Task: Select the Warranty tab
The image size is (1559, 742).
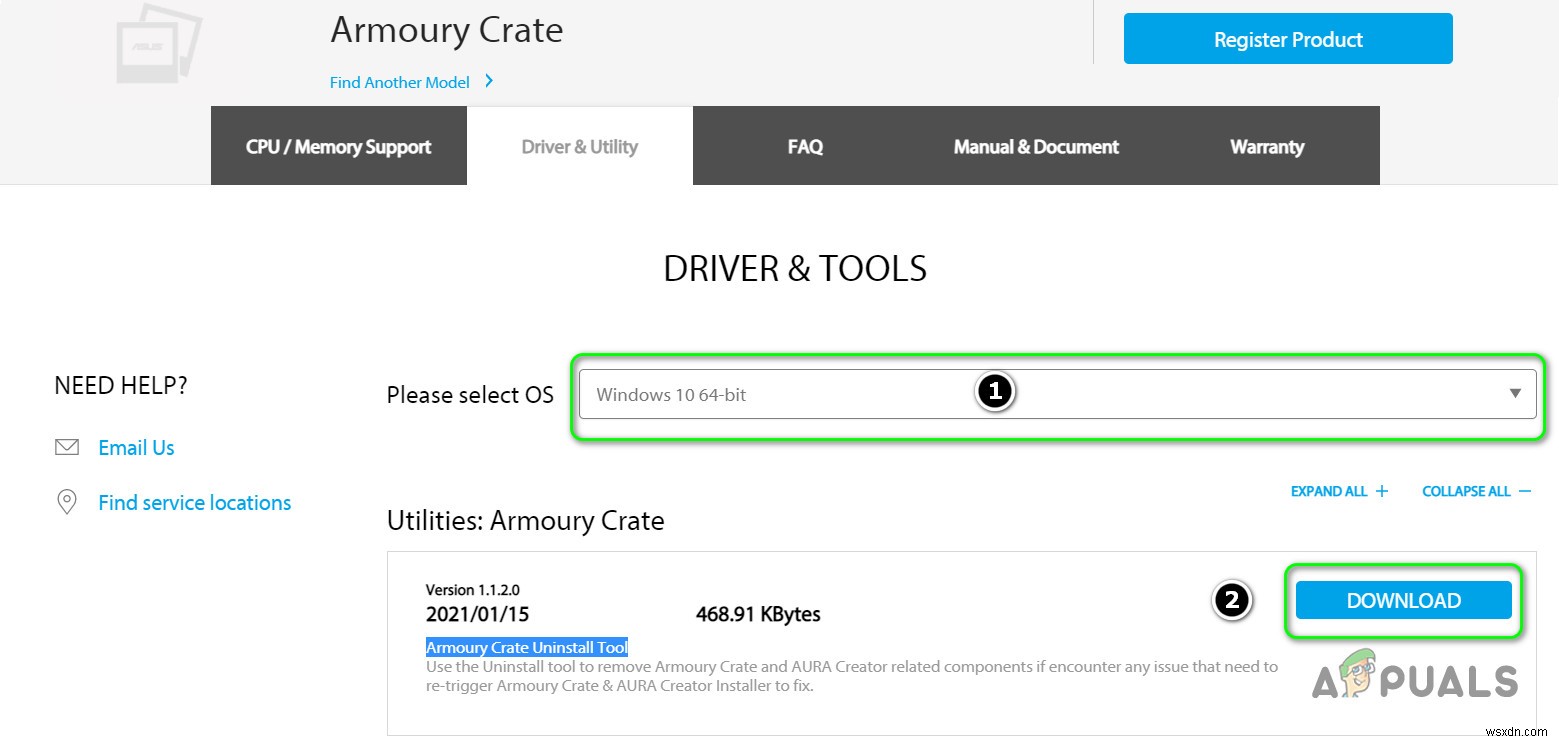Action: pyautogui.click(x=1266, y=147)
